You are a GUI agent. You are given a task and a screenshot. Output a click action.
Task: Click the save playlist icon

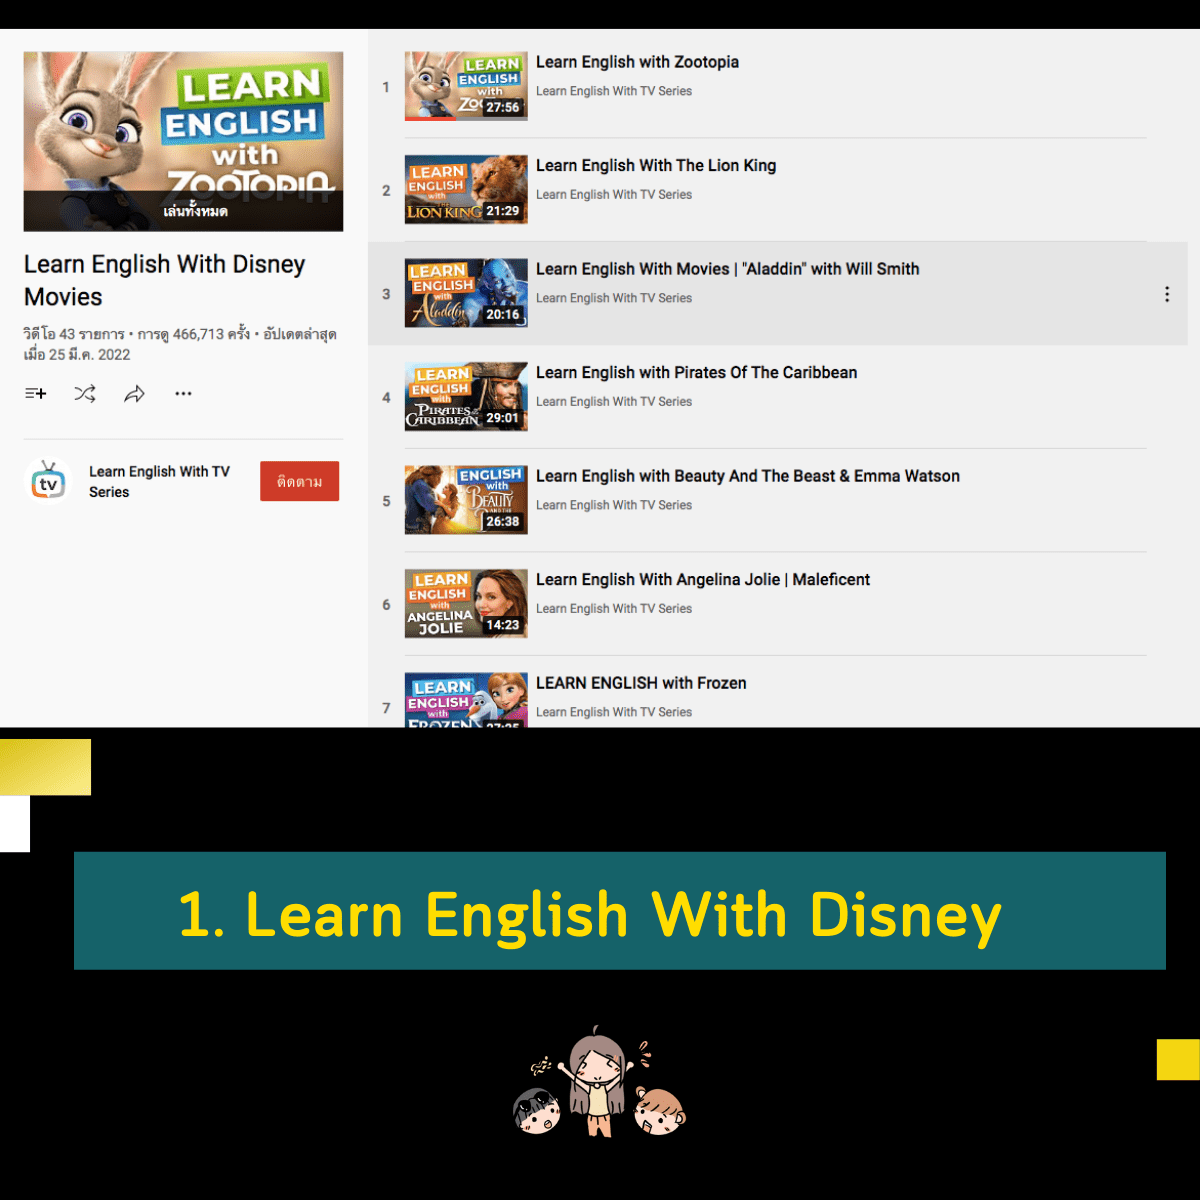click(36, 394)
